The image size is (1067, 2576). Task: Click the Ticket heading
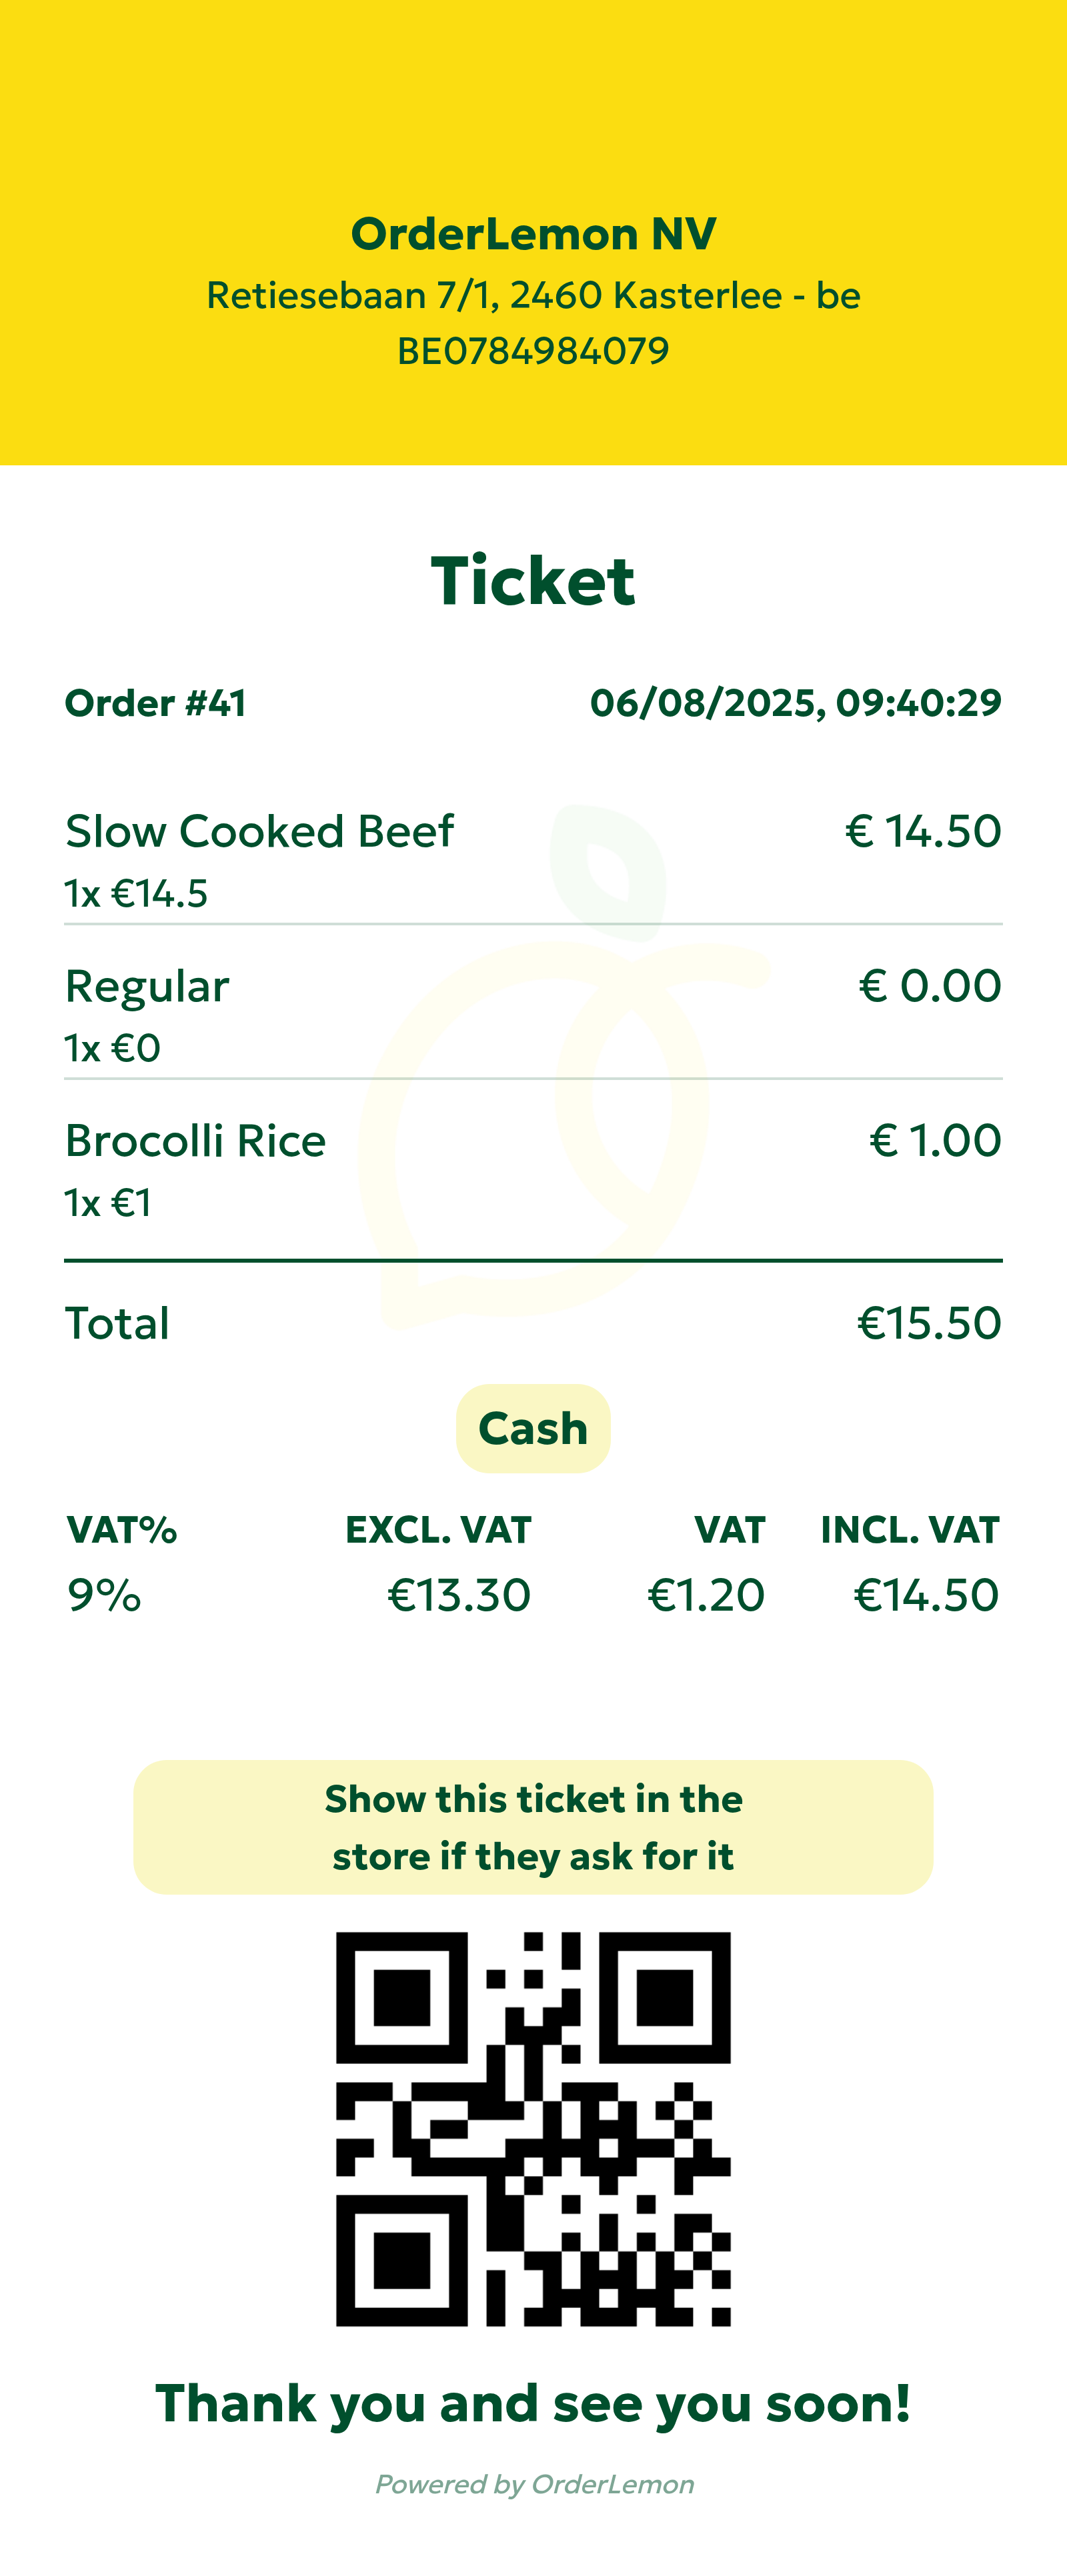[533, 581]
